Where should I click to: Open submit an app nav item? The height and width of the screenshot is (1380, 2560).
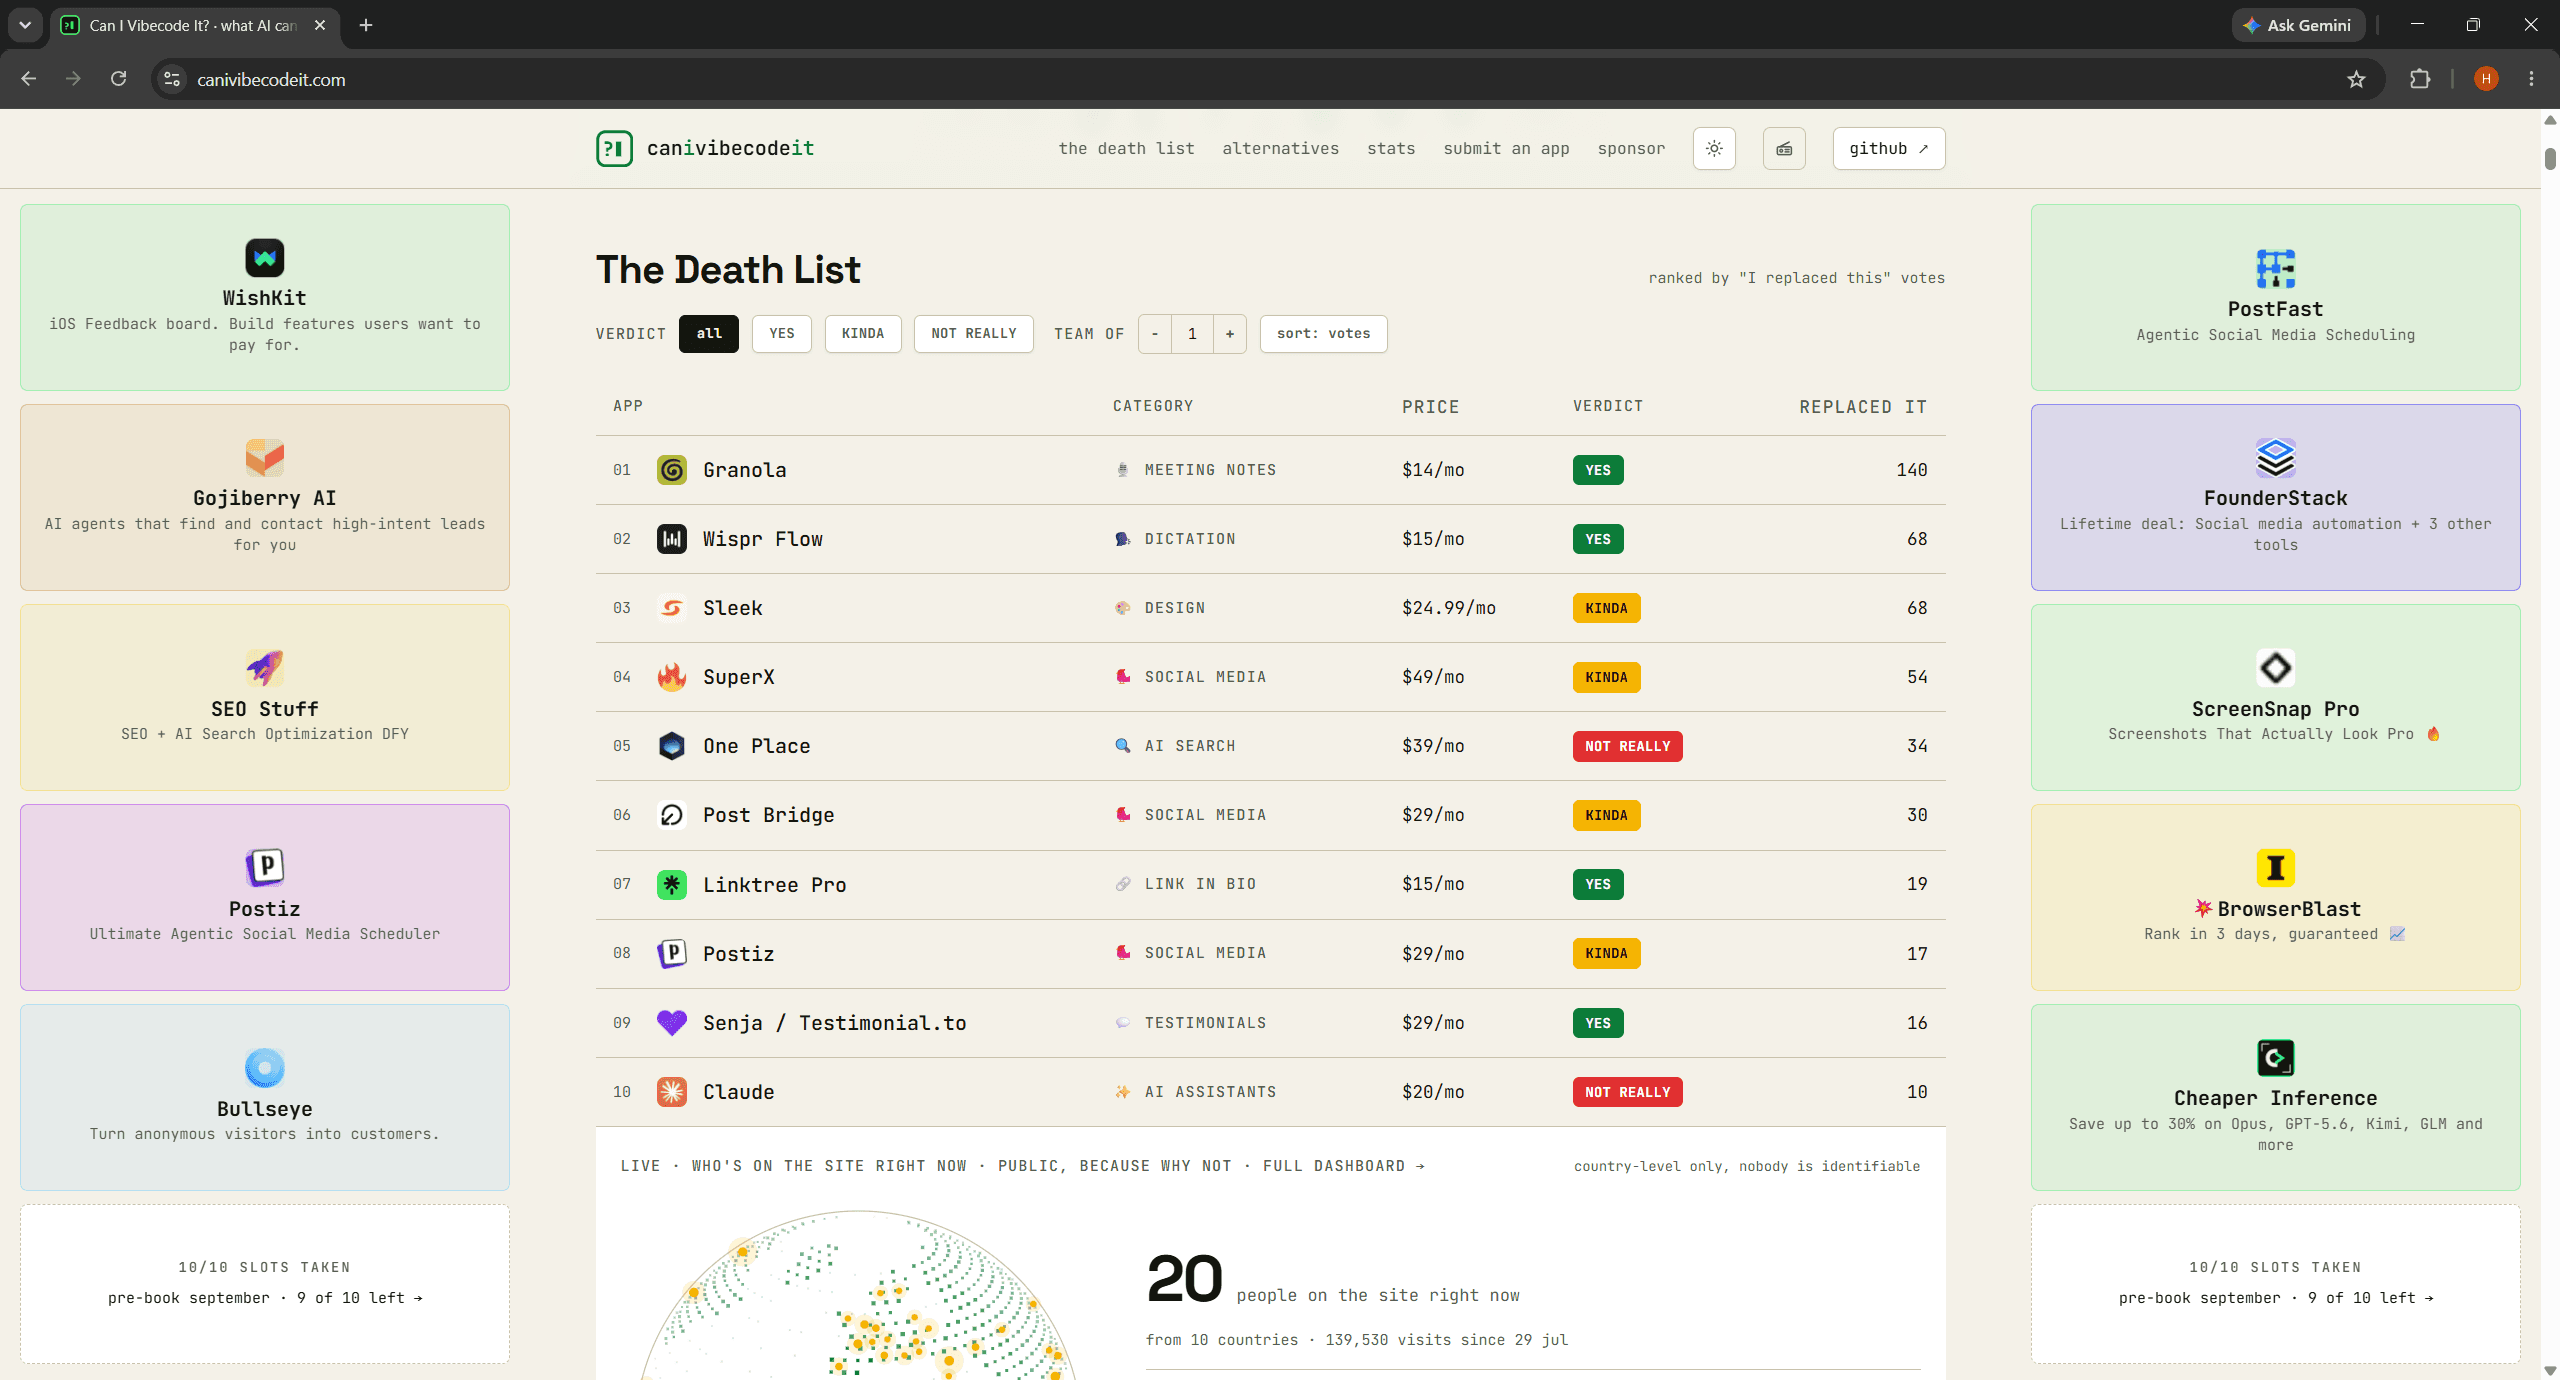click(x=1506, y=148)
